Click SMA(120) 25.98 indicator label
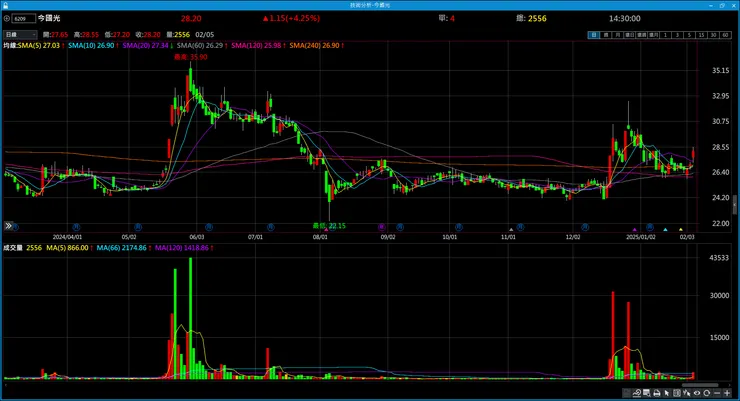Image resolution: width=740 pixels, height=401 pixels. point(258,45)
